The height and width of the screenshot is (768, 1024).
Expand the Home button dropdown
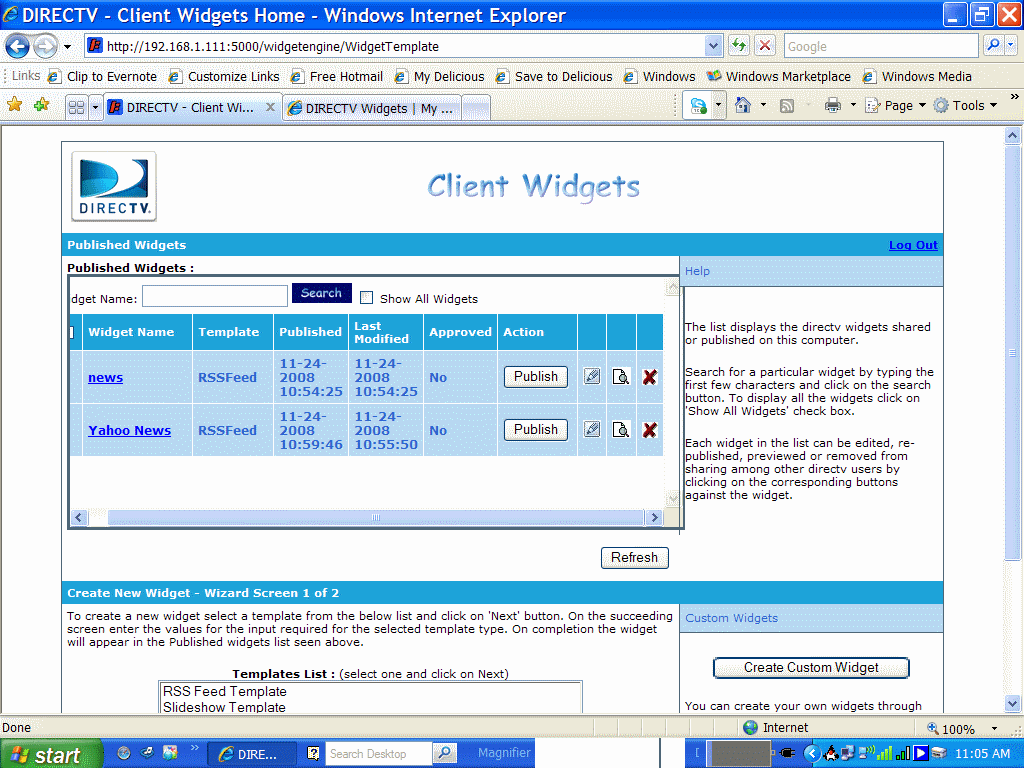763,105
